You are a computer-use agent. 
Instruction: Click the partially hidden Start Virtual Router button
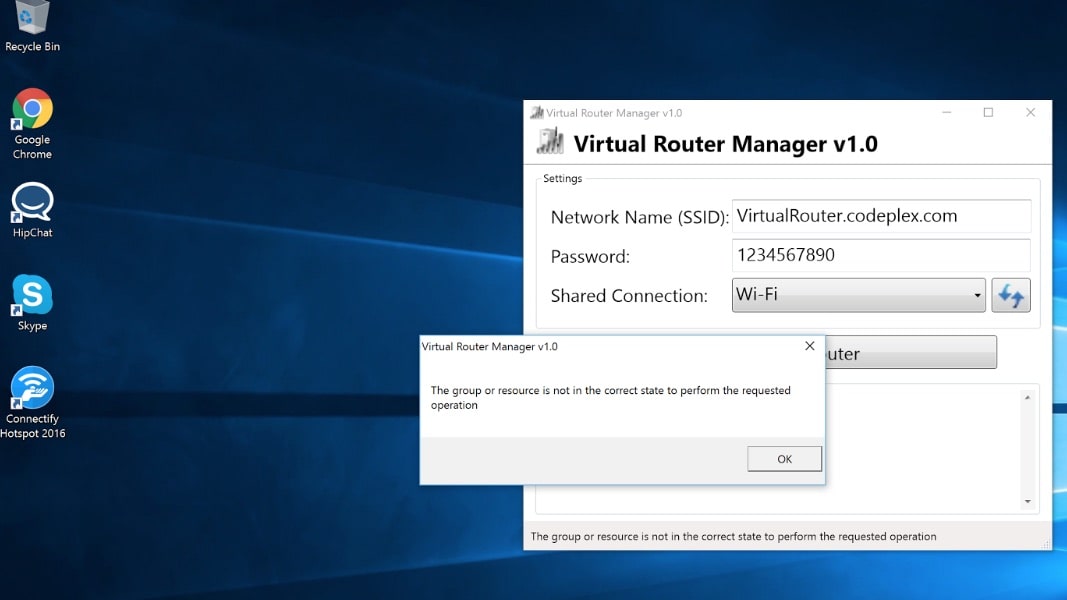[x=910, y=353]
